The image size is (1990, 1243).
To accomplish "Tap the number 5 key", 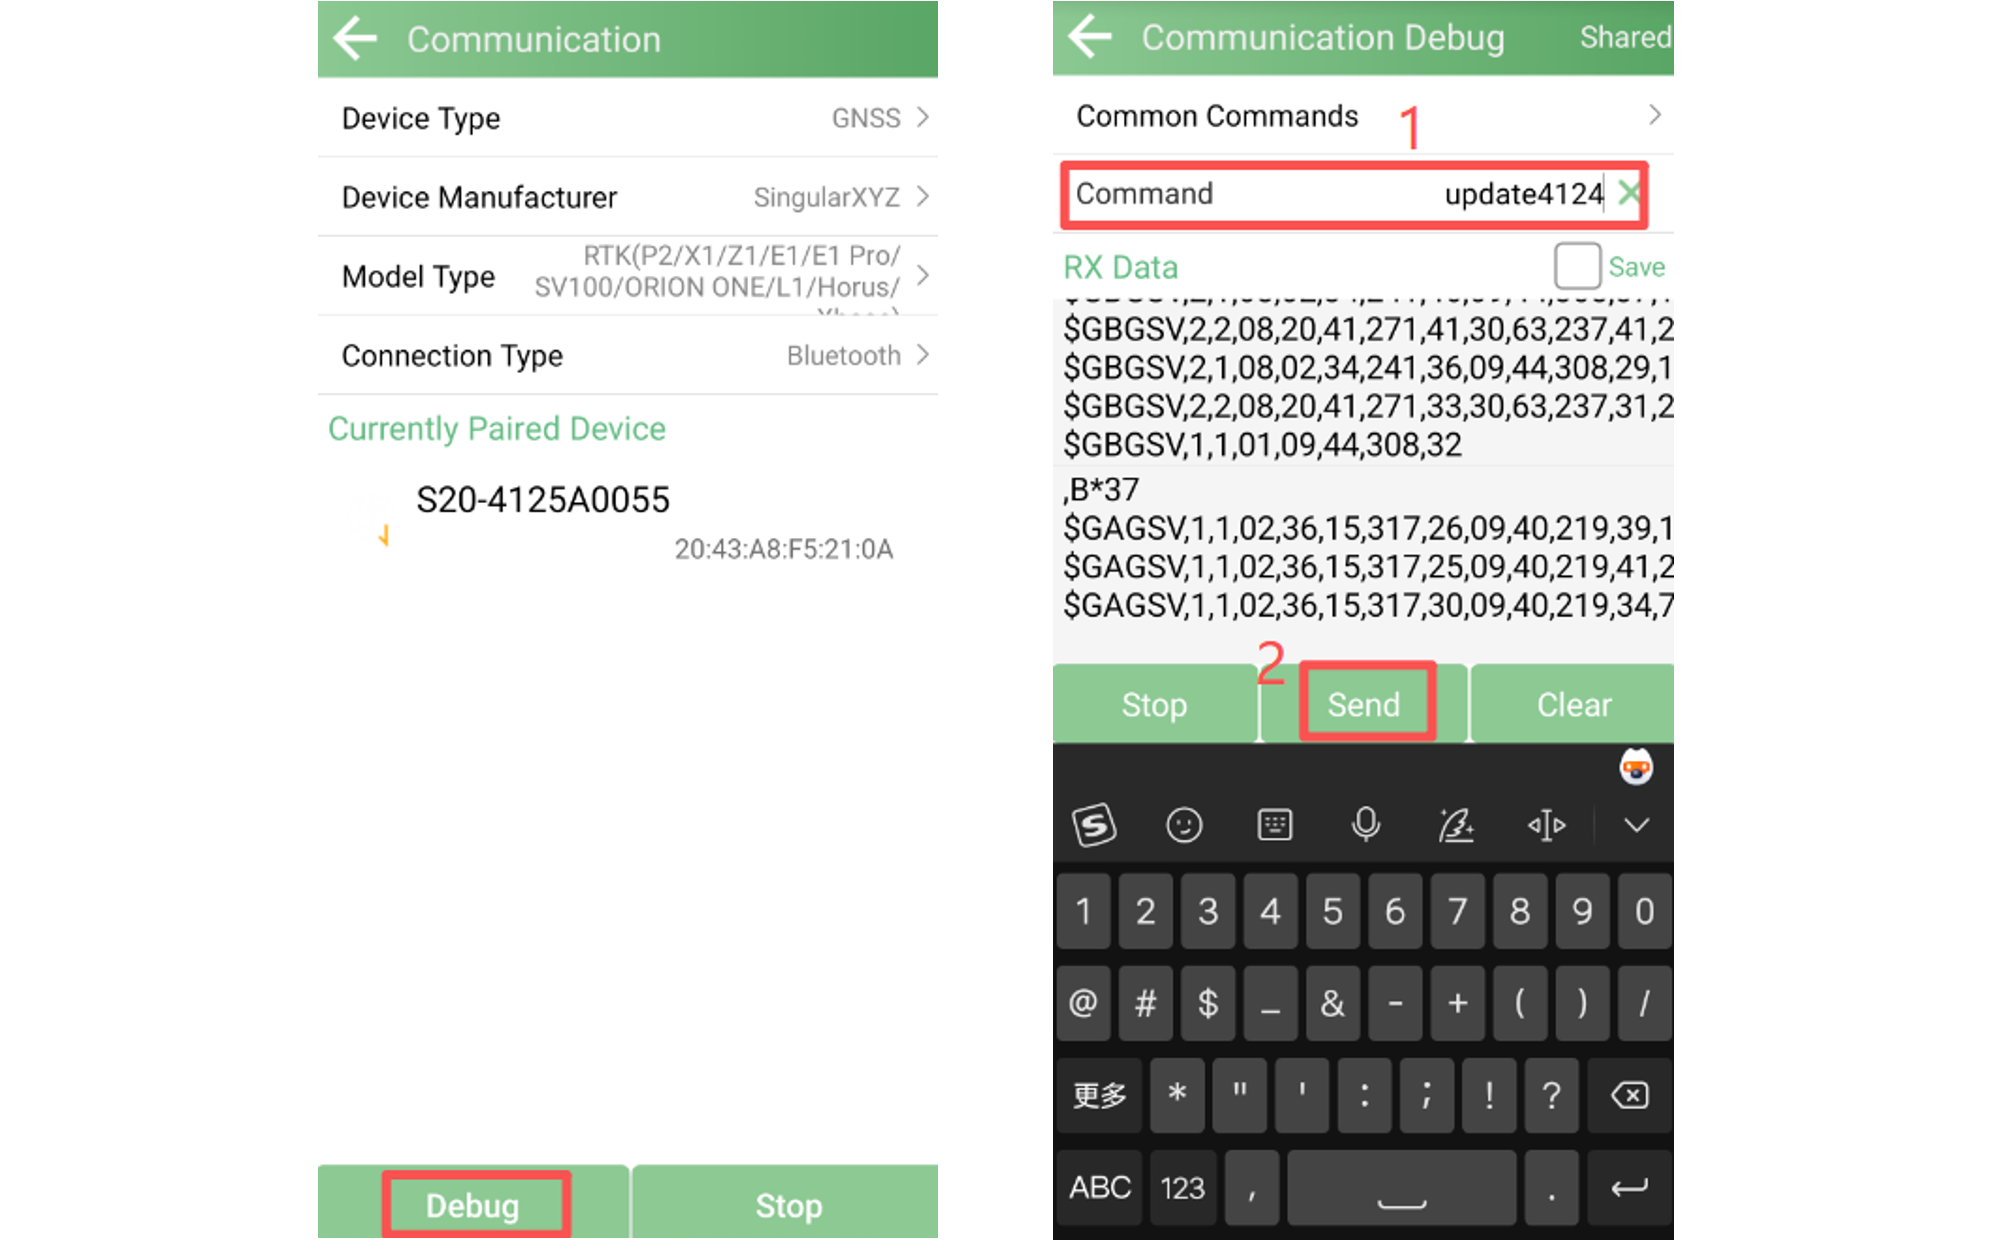I will coord(1333,911).
